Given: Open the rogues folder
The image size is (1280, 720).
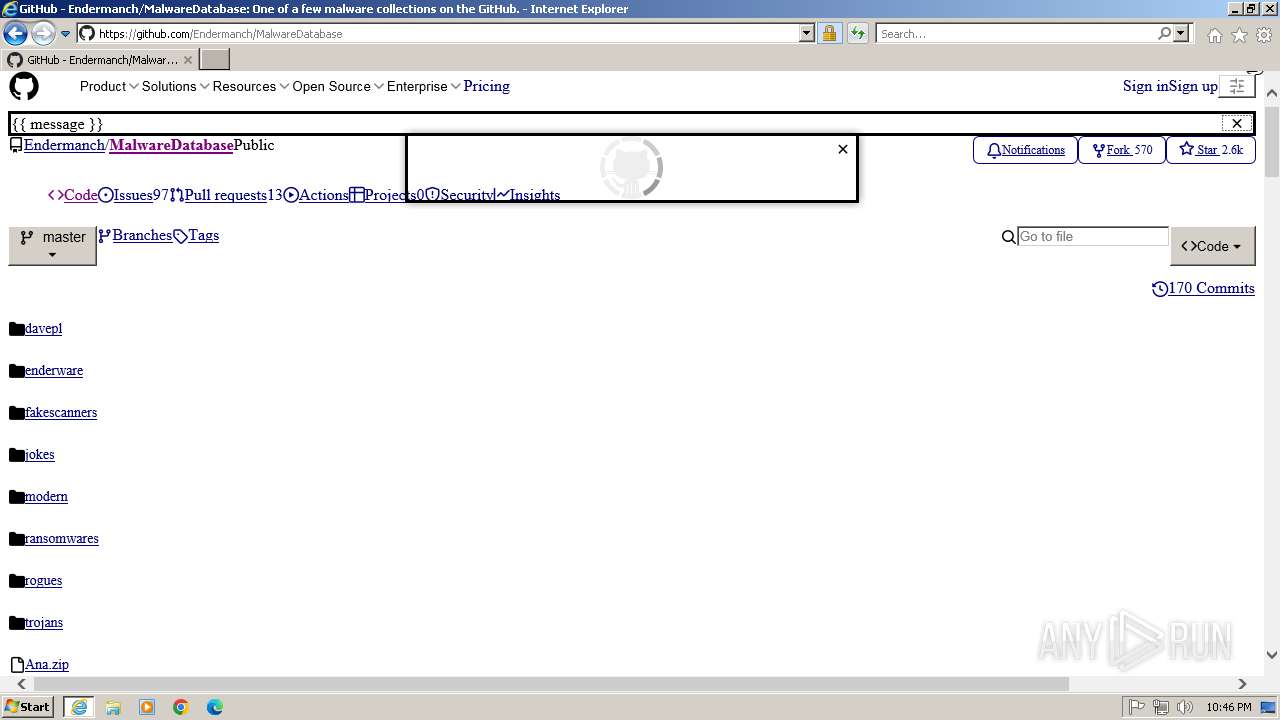Looking at the screenshot, I should tap(43, 580).
